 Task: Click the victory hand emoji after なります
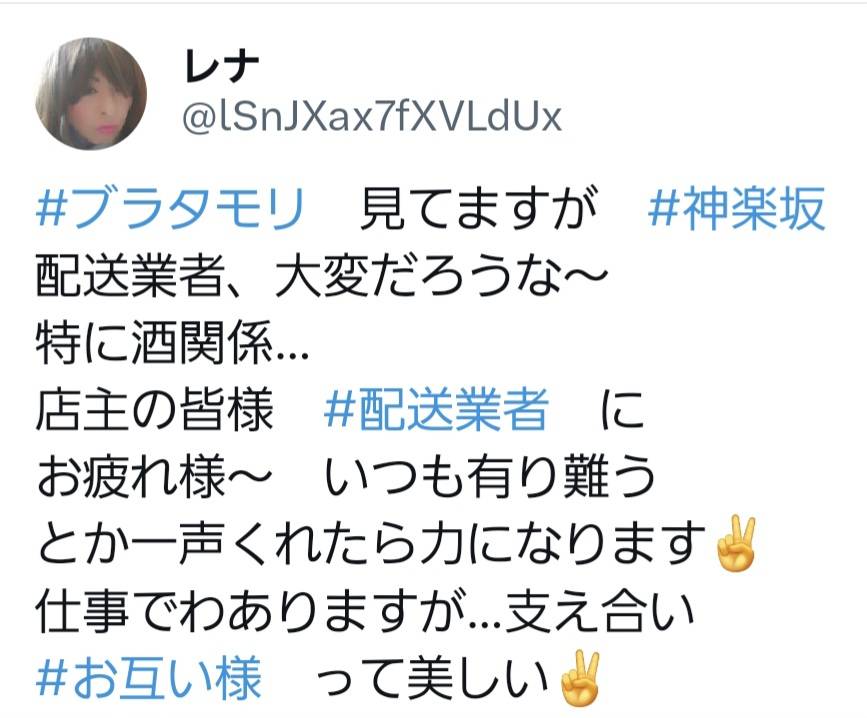(735, 544)
